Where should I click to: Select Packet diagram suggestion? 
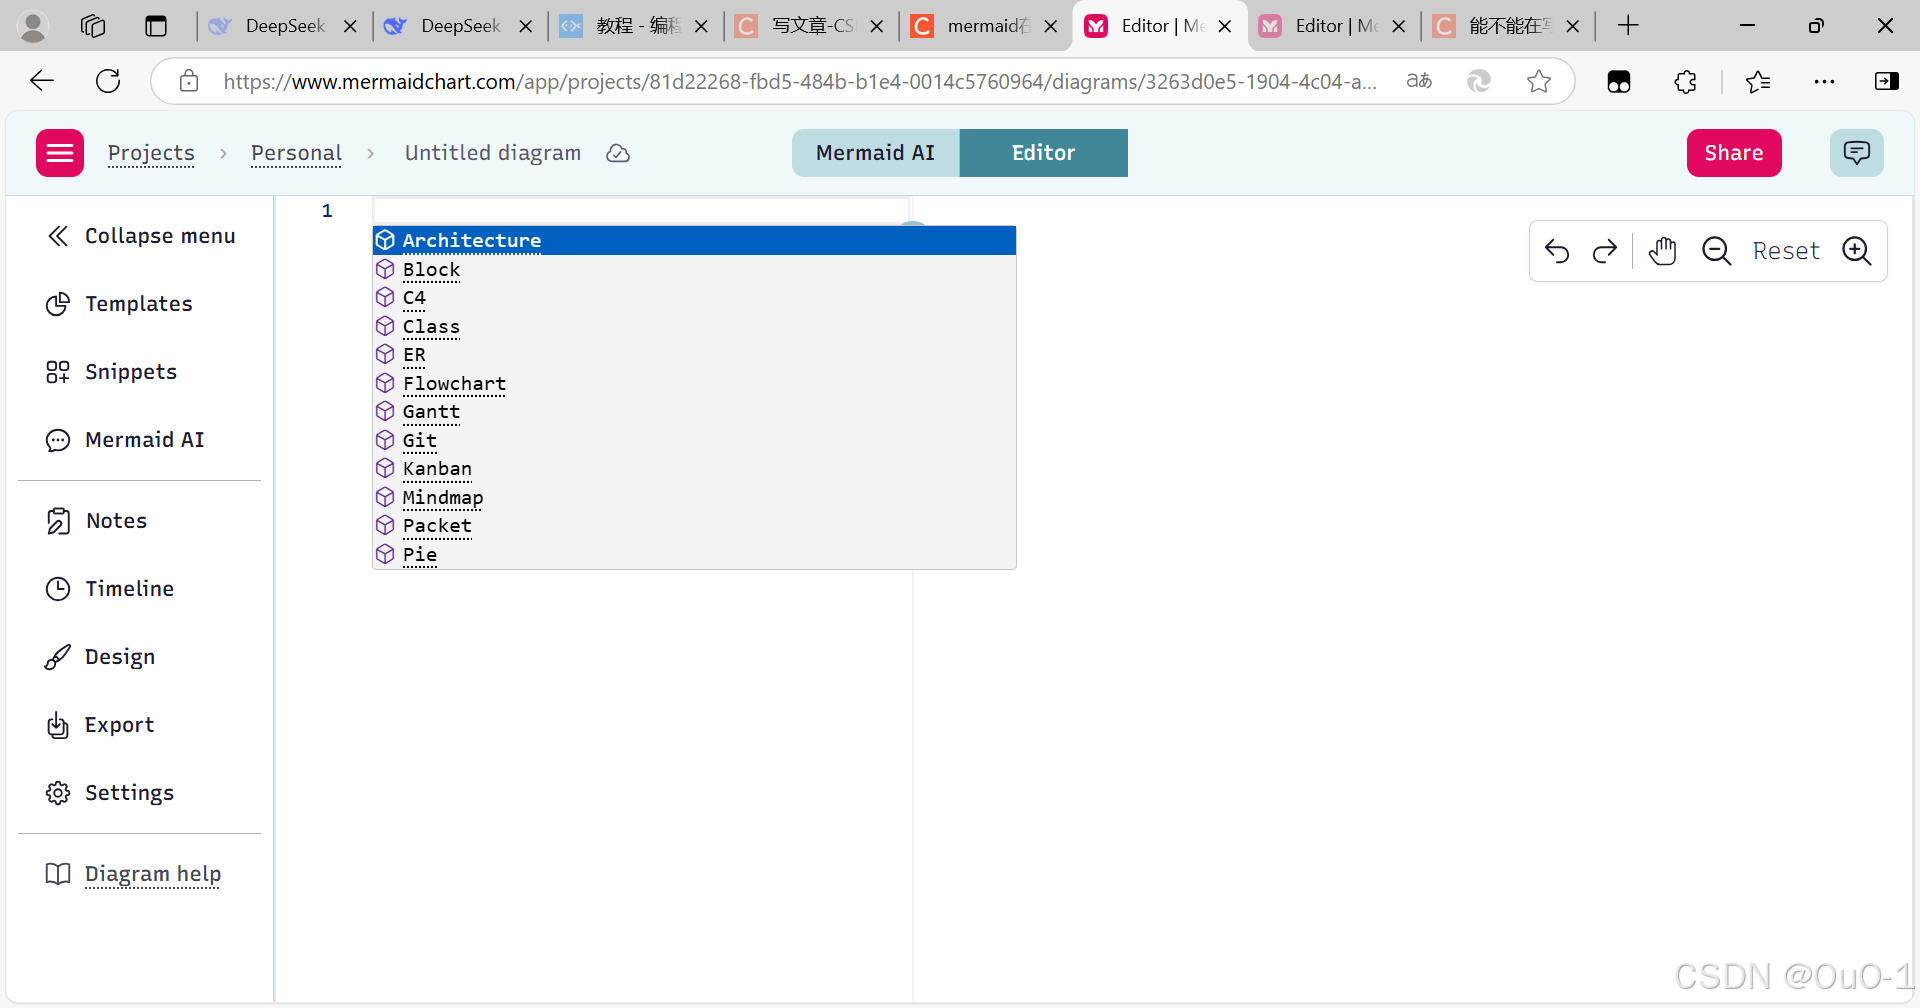(x=694, y=526)
